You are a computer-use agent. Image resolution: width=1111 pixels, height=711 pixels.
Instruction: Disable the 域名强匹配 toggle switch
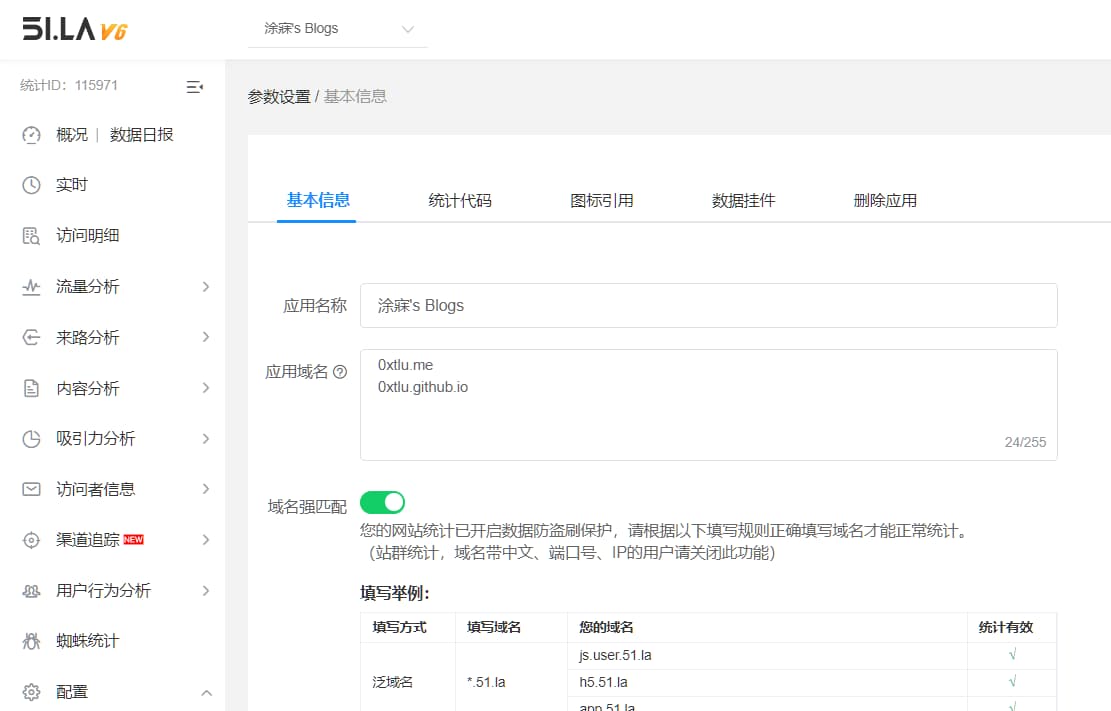pyautogui.click(x=383, y=503)
